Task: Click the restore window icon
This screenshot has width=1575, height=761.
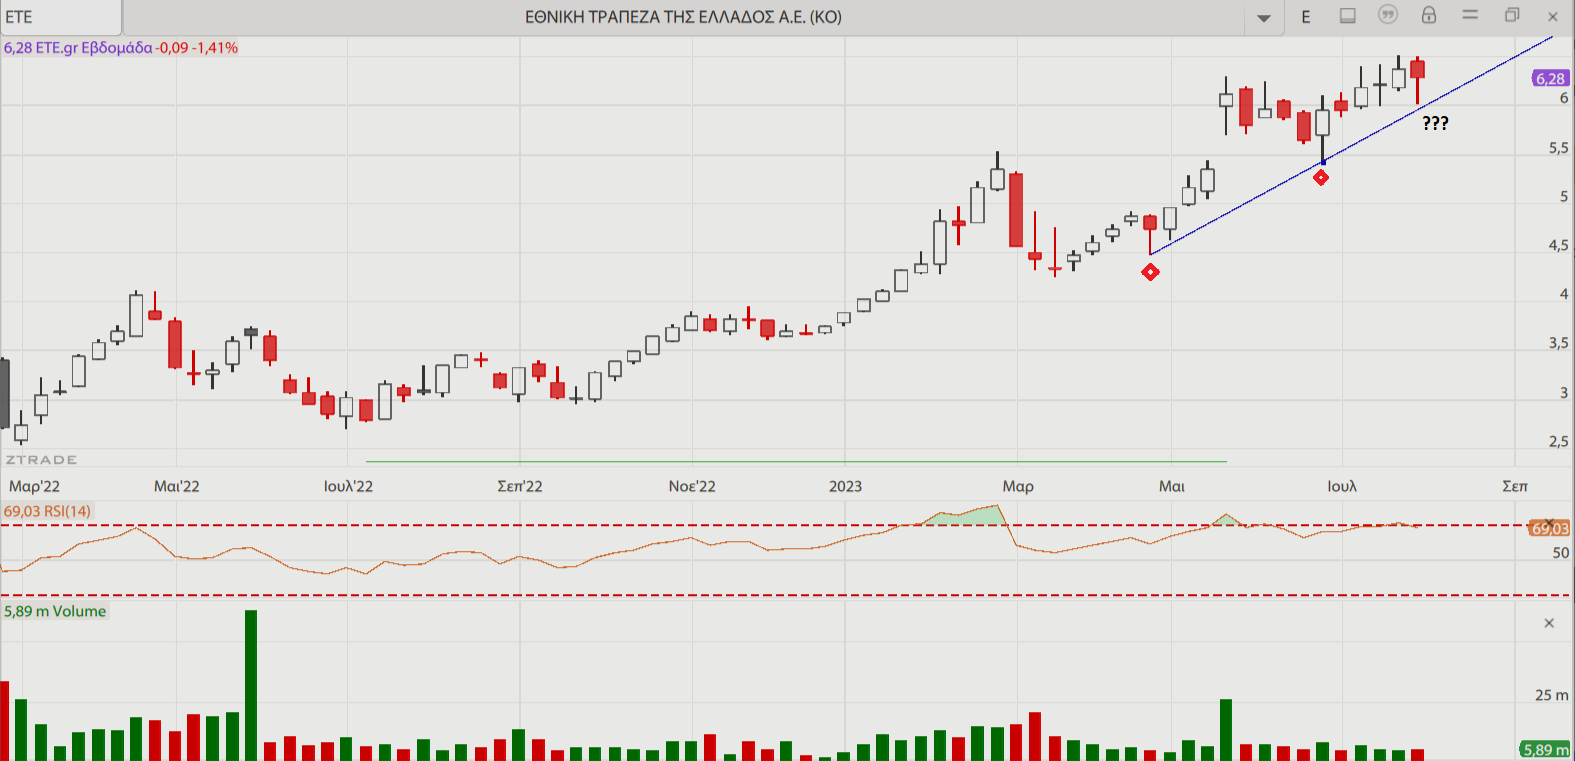Action: [x=1512, y=15]
